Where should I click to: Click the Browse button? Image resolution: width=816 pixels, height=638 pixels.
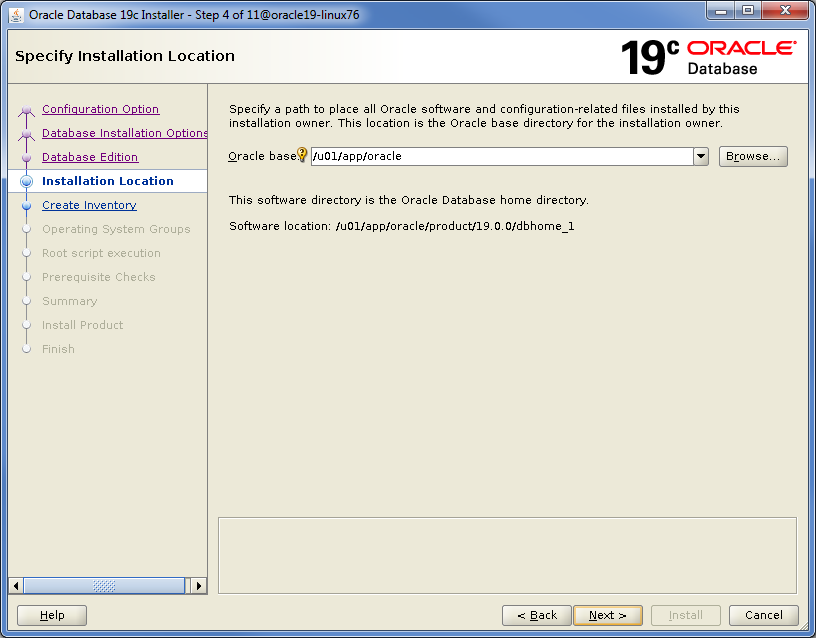pyautogui.click(x=753, y=156)
